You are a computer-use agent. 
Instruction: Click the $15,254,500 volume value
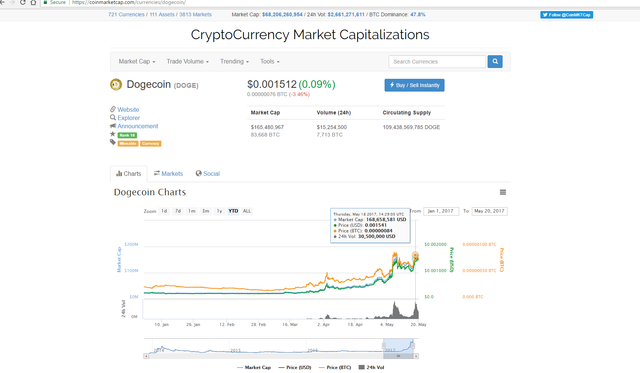pyautogui.click(x=332, y=127)
